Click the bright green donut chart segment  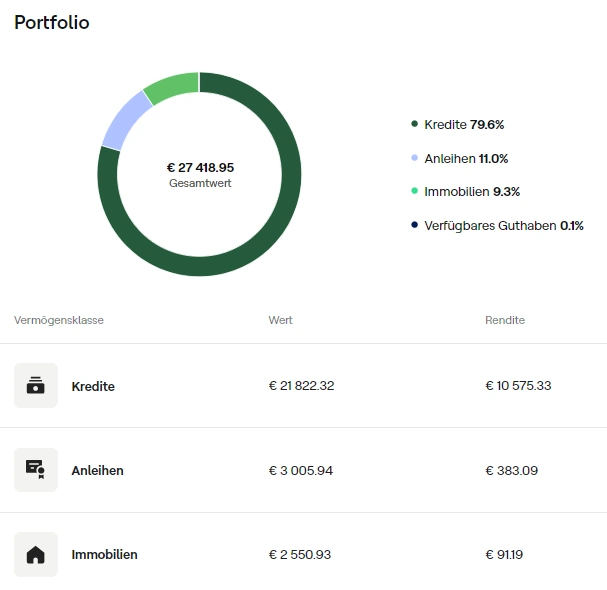[172, 86]
